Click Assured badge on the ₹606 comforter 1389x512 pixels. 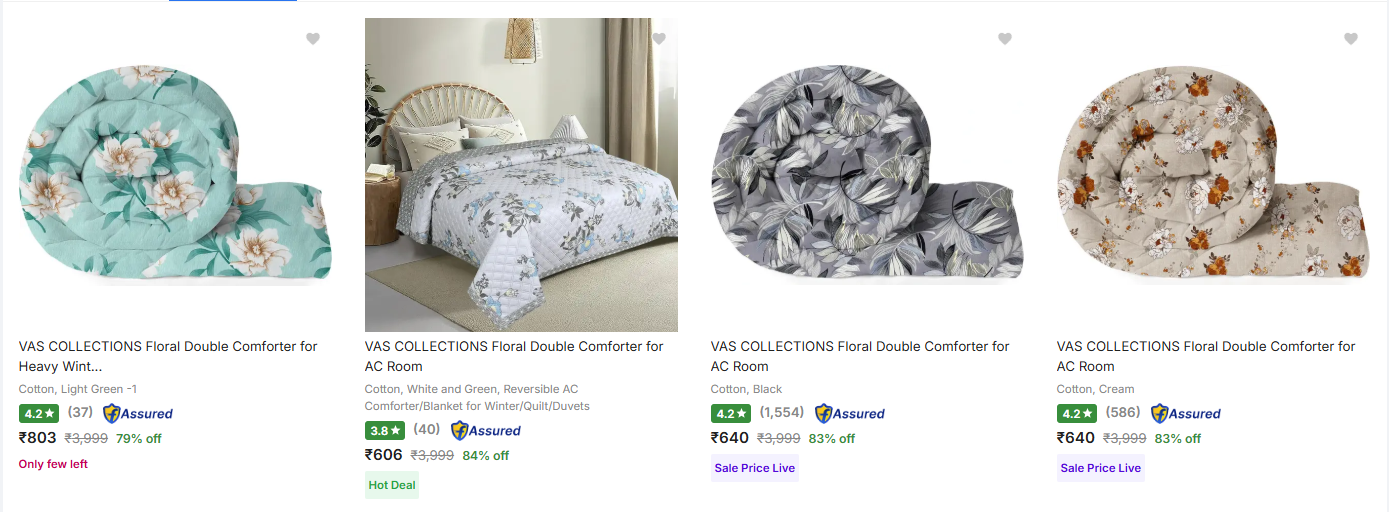point(486,430)
